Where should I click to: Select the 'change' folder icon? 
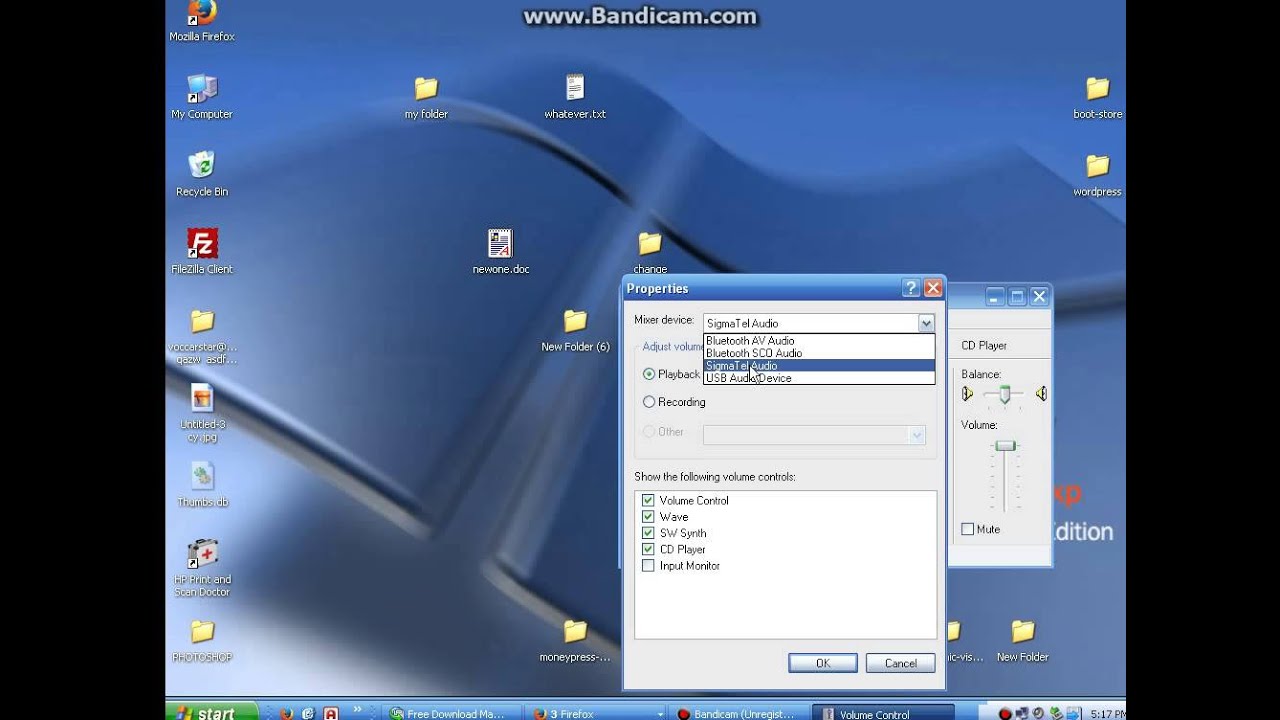(x=650, y=253)
